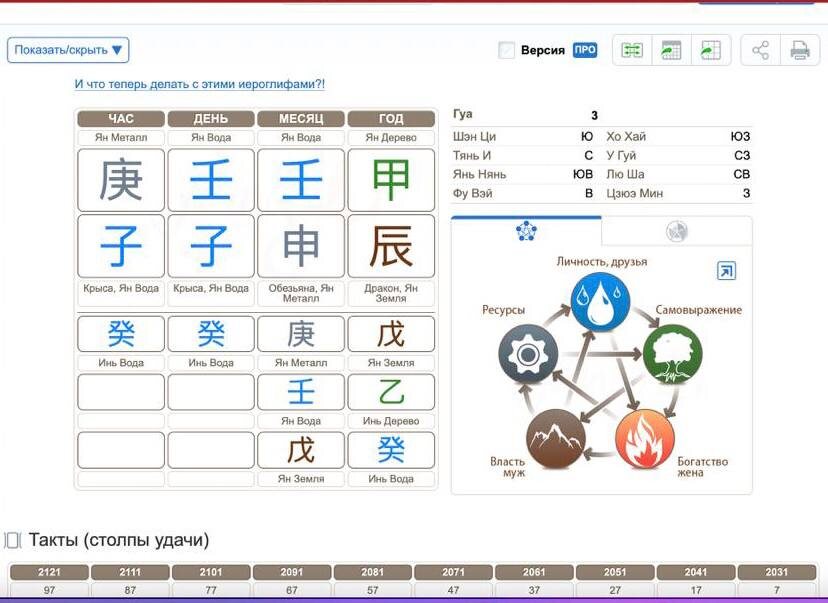The height and width of the screenshot is (603, 828).
Task: Click the Fire element circle
Action: click(x=645, y=439)
